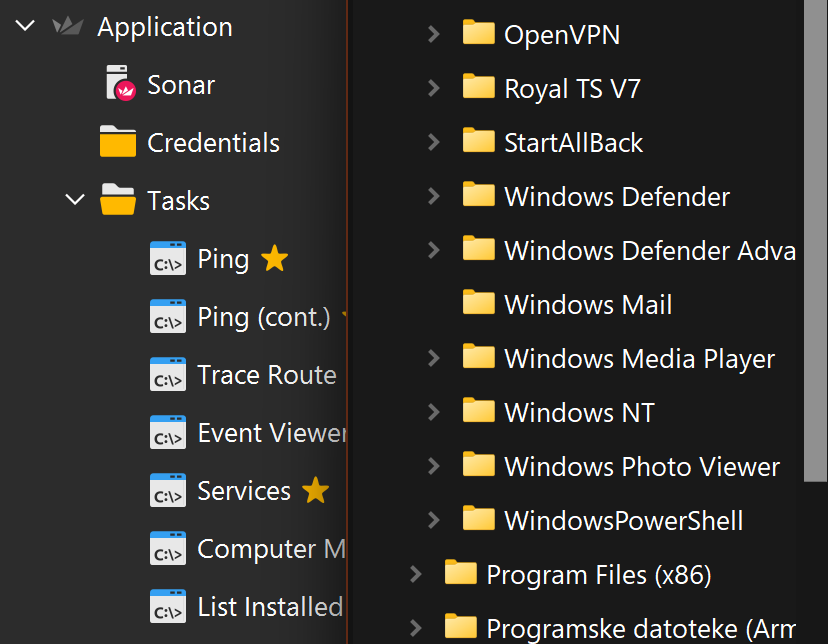
Task: Click the Services task command icon
Action: tap(168, 491)
